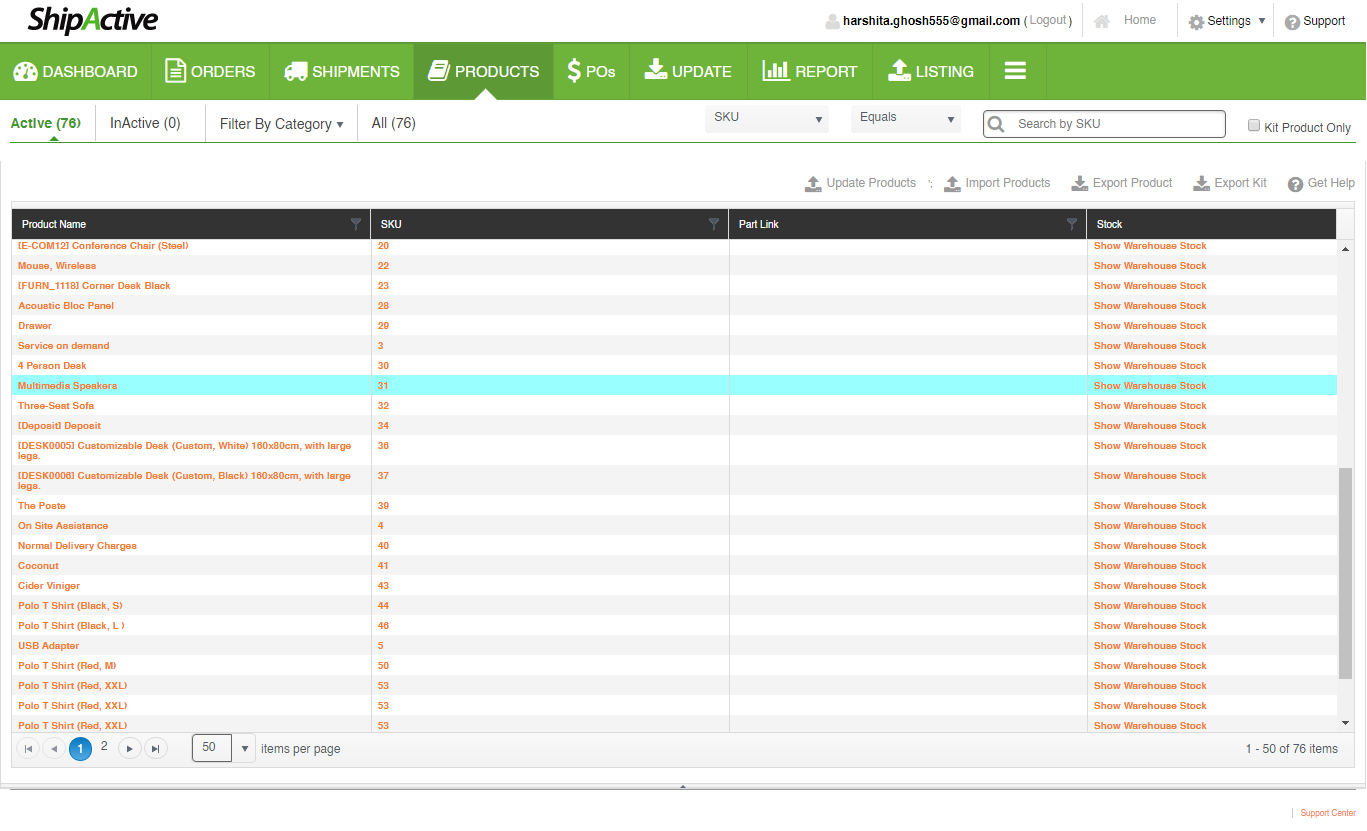1367x831 pixels.
Task: Click the Orders document icon
Action: coord(175,71)
